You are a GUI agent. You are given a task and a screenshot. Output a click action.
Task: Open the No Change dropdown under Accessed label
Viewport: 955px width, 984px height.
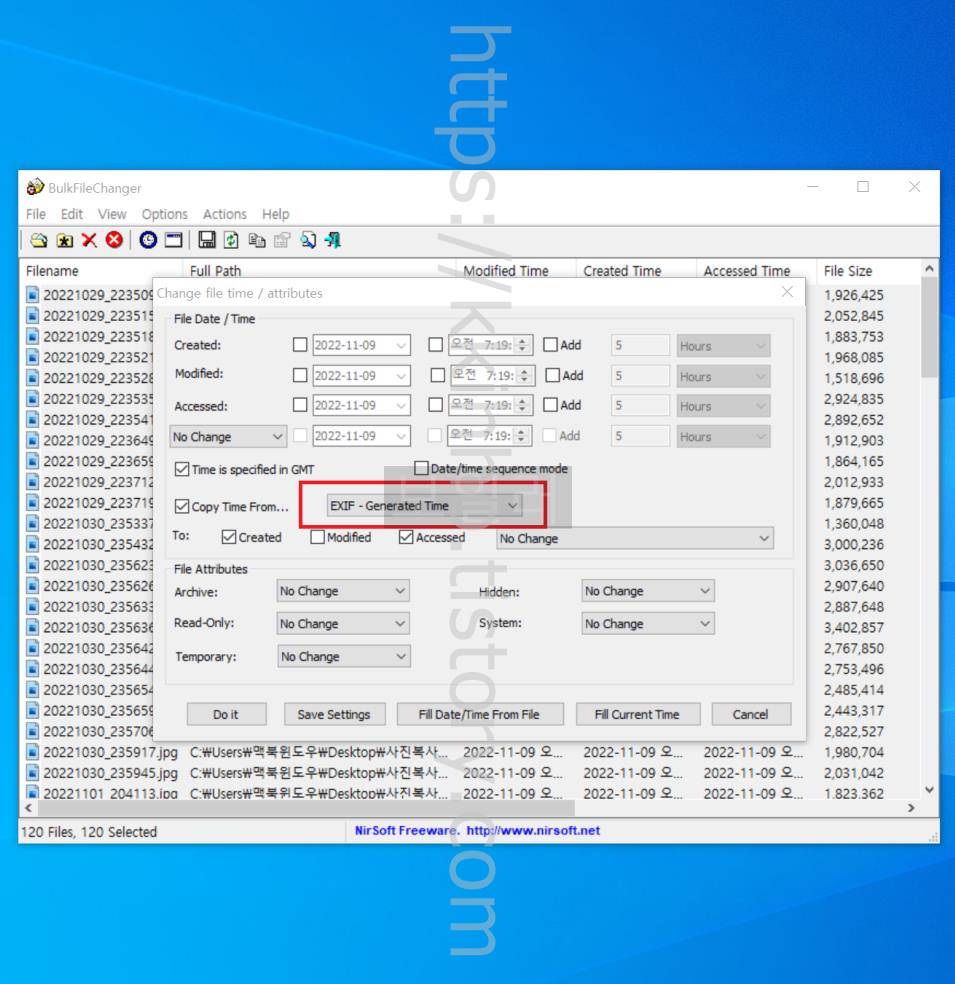pos(228,437)
